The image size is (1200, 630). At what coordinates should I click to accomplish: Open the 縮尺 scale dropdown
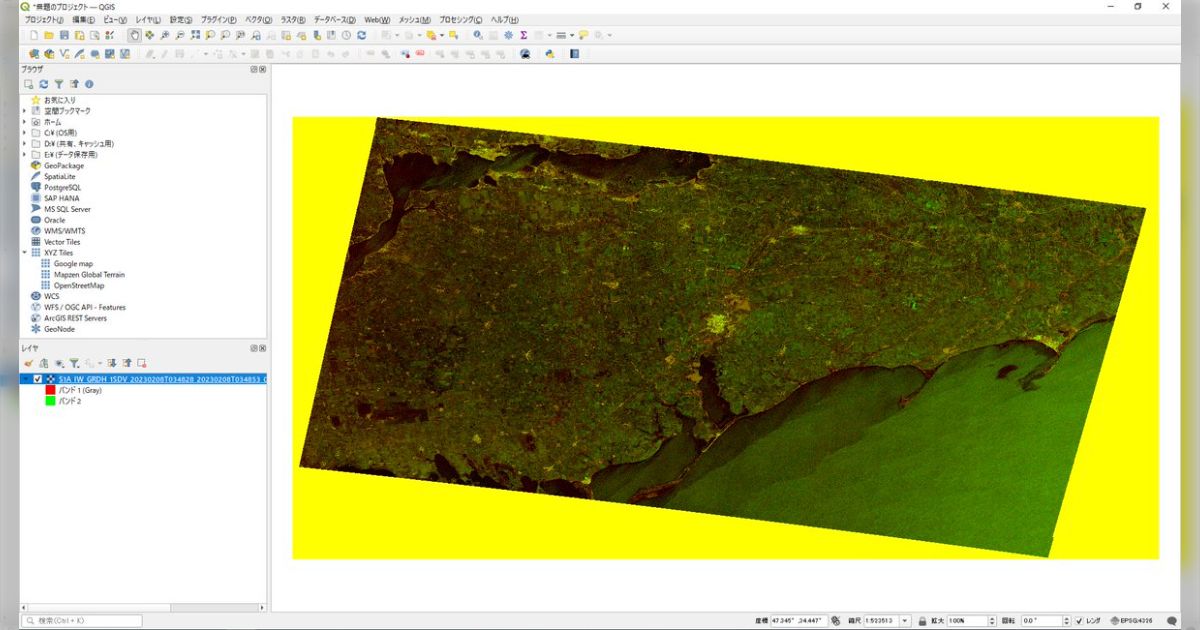[x=905, y=621]
